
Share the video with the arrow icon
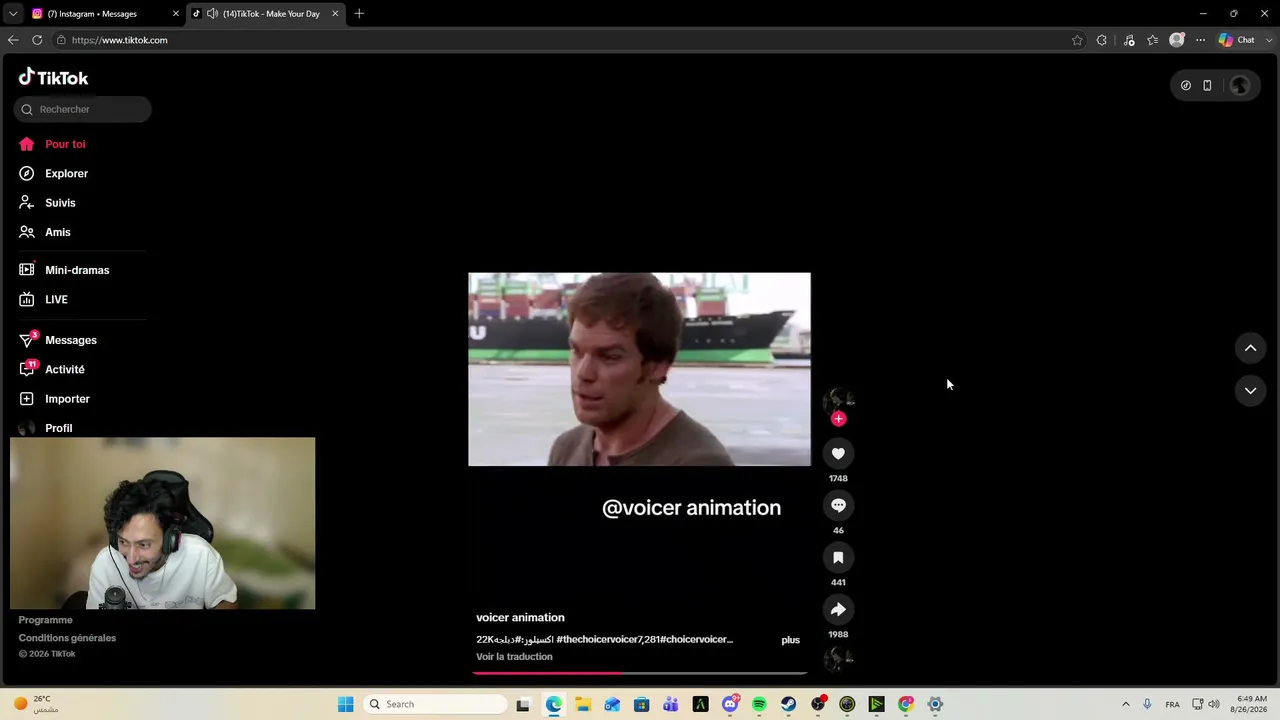coord(838,610)
